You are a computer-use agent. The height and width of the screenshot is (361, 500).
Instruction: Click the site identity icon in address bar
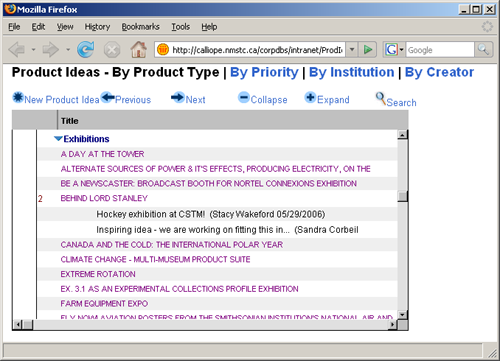click(x=163, y=50)
